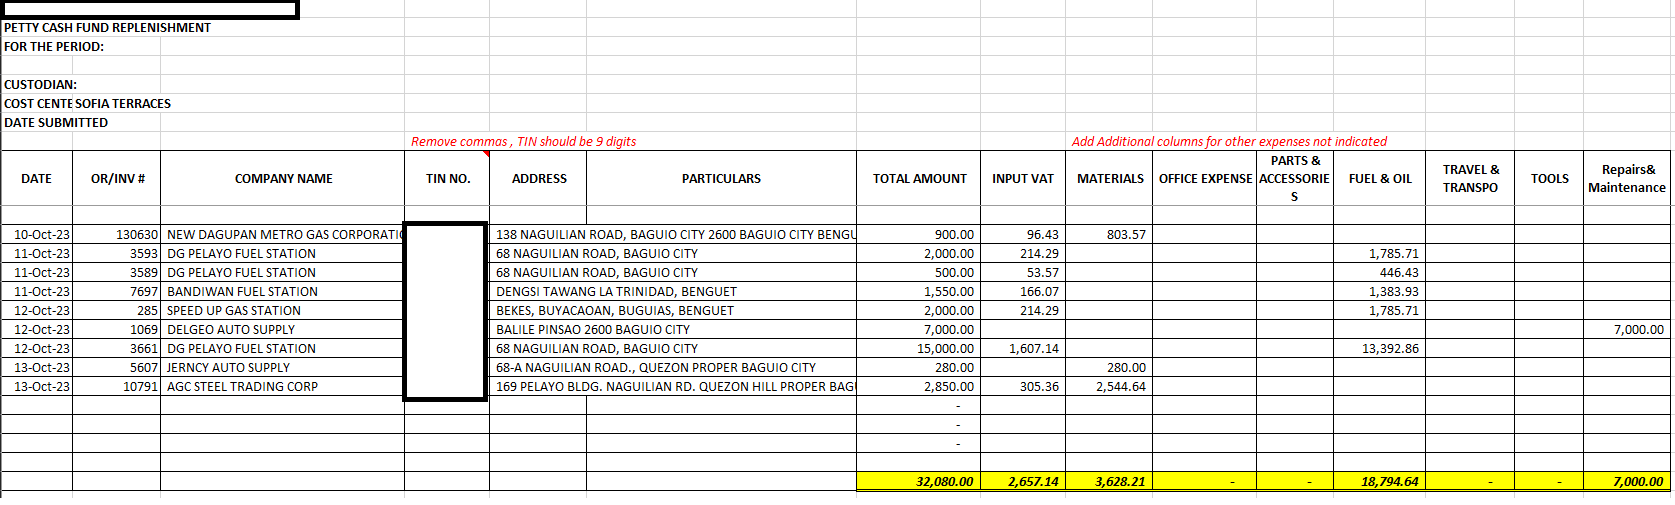Click the 7,000.00 repairs cell for DELGEO
Screen dimensions: 1675x505
point(1627,330)
